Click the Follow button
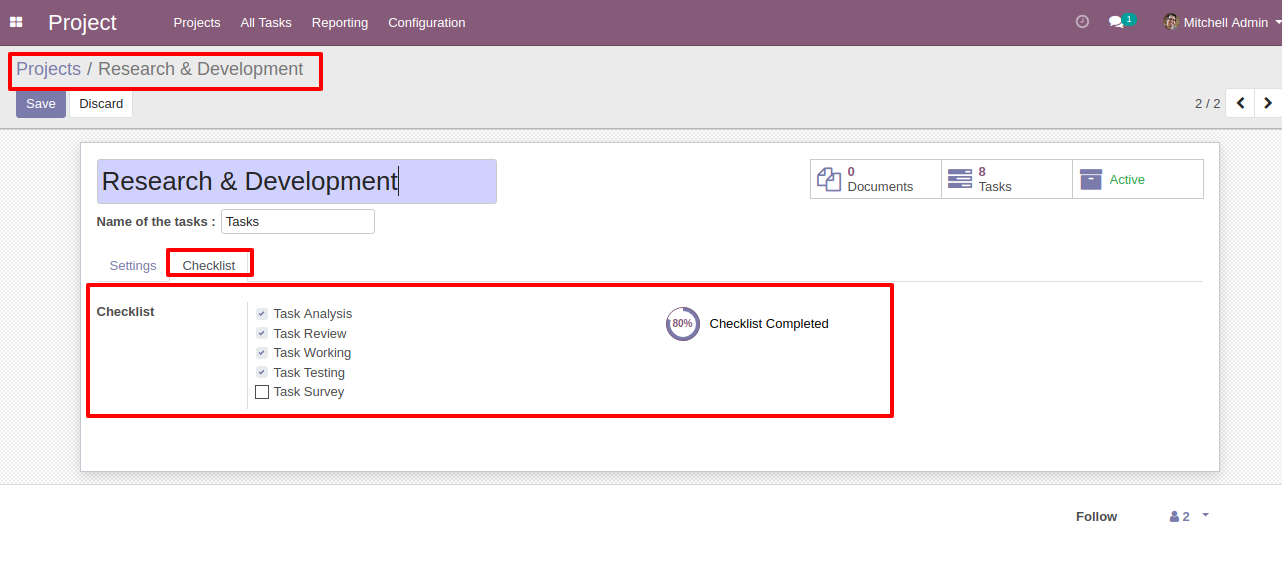The height and width of the screenshot is (572, 1282). pyautogui.click(x=1096, y=517)
